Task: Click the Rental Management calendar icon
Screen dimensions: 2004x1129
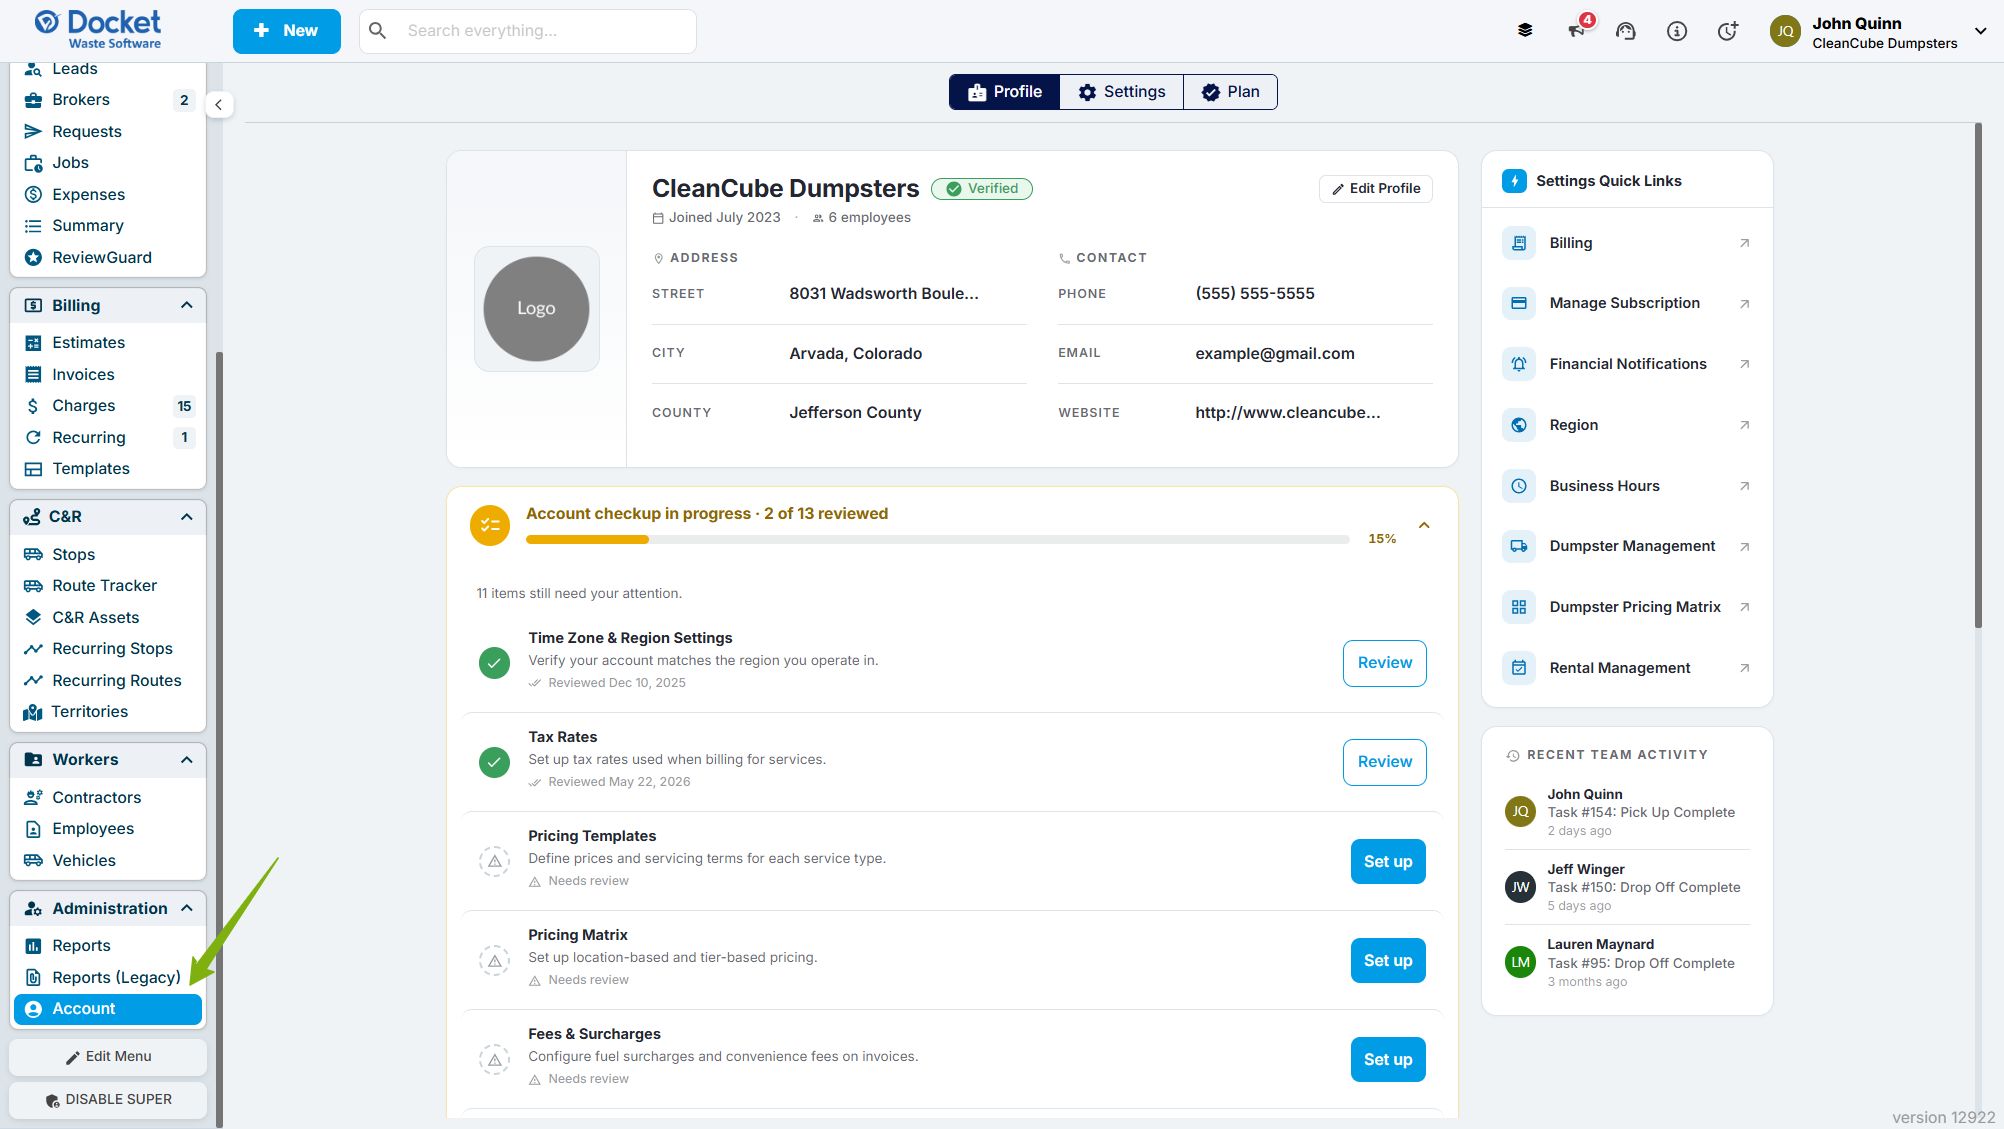Action: pos(1519,668)
